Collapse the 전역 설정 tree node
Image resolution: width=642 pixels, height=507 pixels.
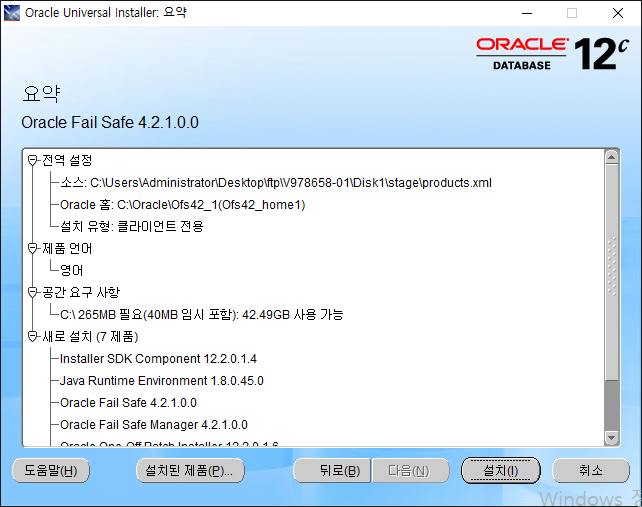coord(32,160)
